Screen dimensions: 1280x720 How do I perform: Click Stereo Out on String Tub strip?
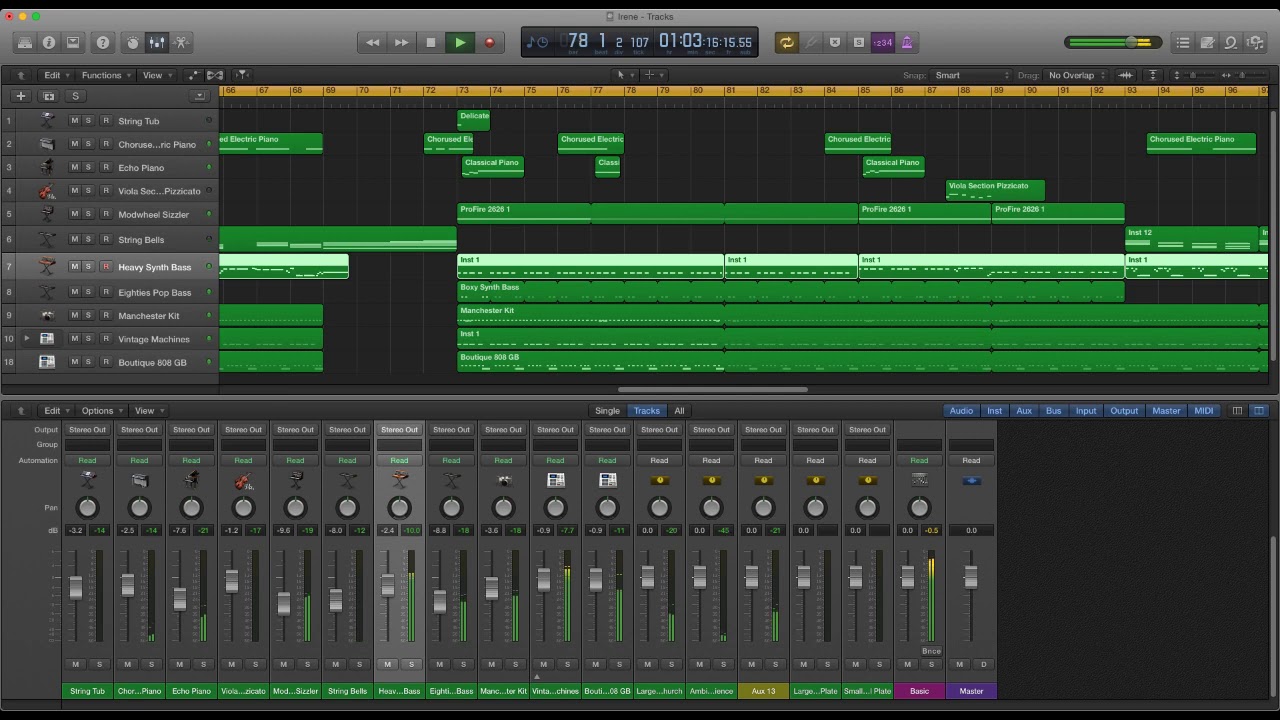click(x=87, y=430)
